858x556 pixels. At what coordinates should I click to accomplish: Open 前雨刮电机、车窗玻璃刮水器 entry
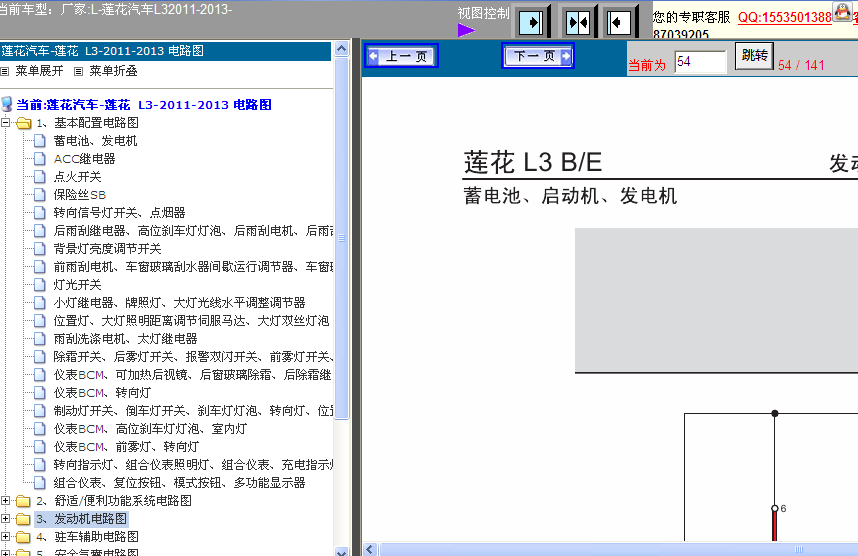coord(193,267)
